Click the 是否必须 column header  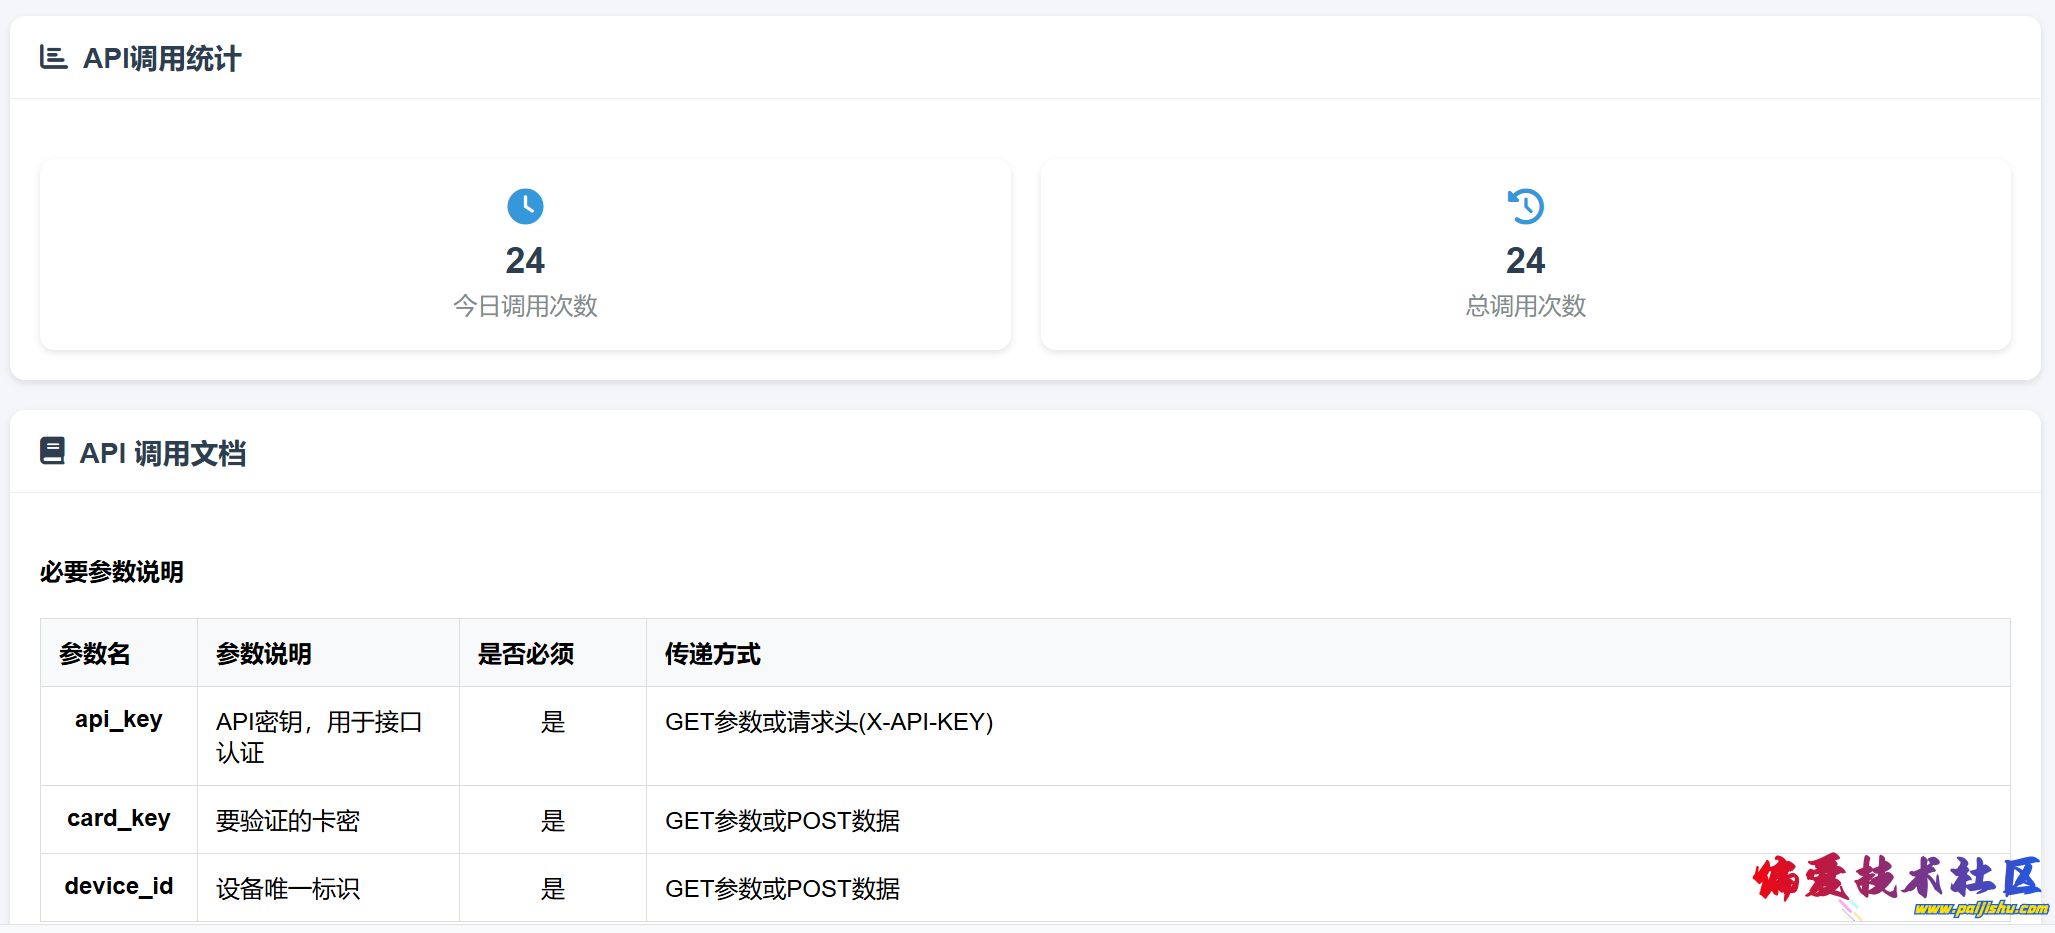point(526,654)
